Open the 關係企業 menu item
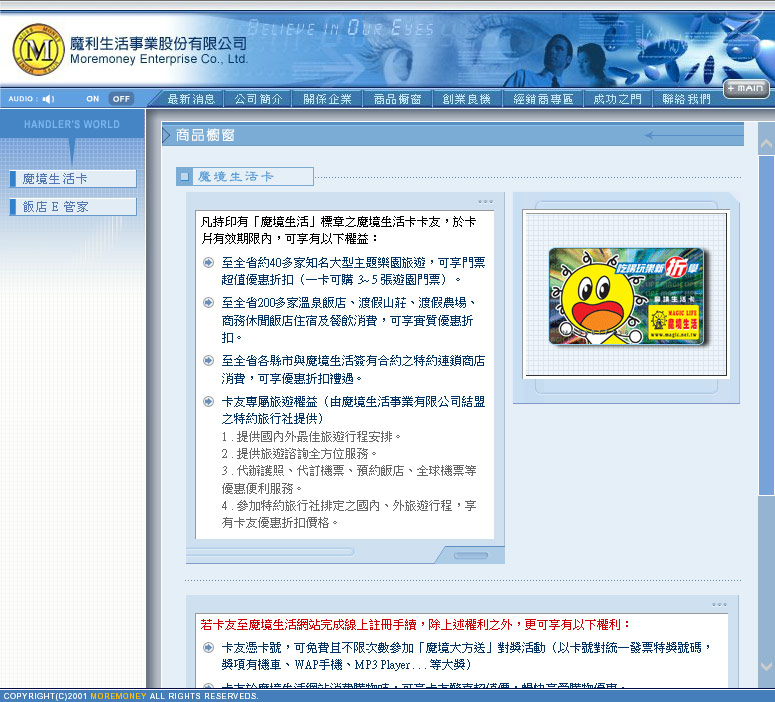775x702 pixels. tap(327, 99)
